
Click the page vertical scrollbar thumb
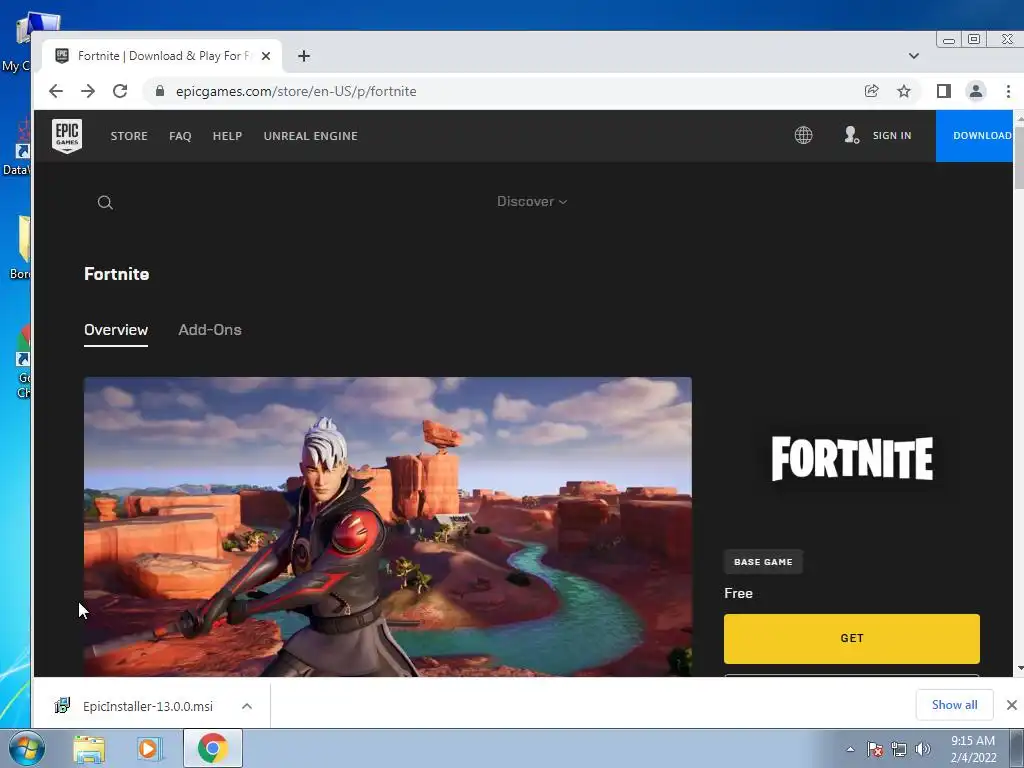(1018, 158)
